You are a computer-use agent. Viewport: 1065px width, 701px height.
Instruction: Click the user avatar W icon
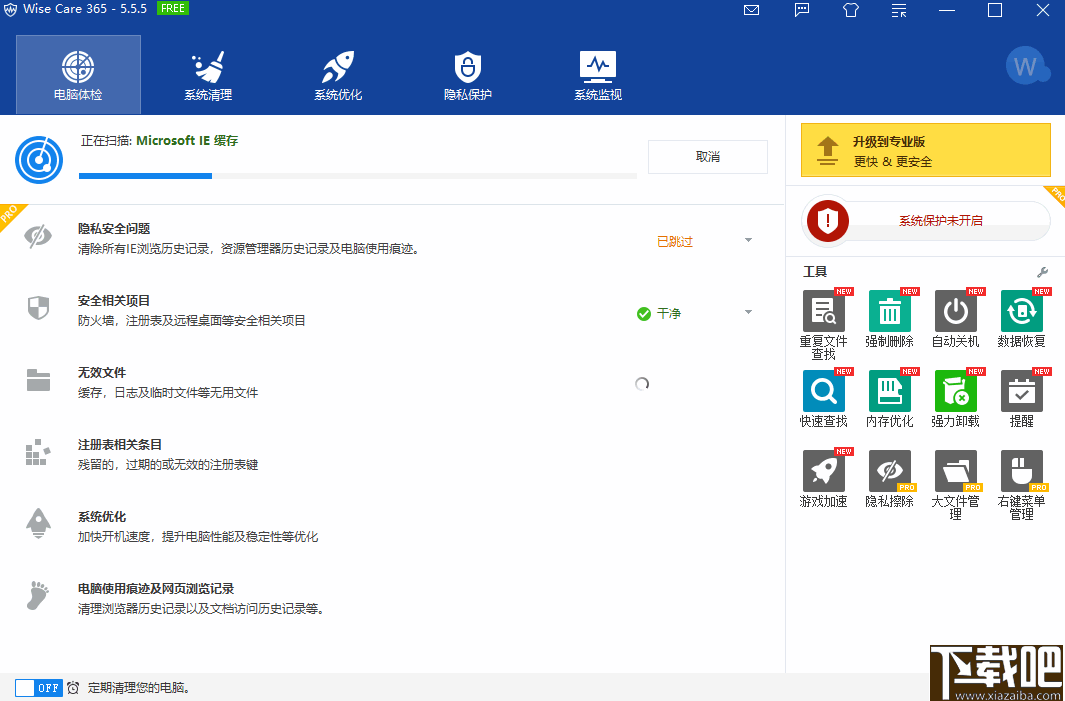point(1027,67)
